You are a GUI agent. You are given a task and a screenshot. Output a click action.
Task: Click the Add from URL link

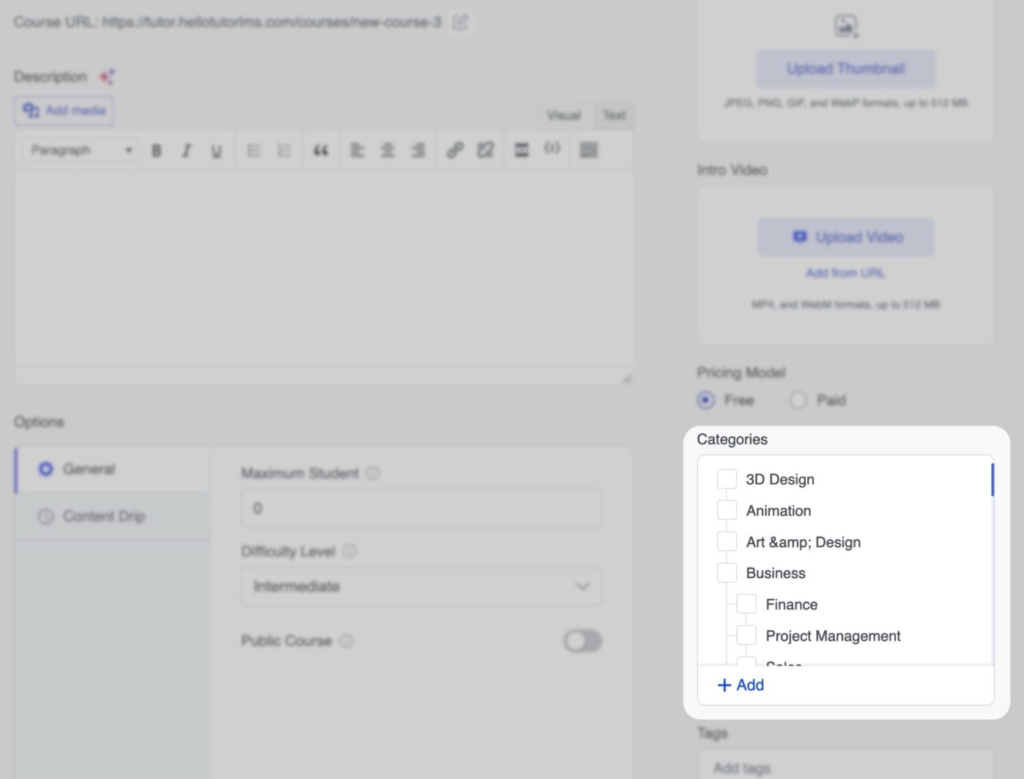pos(845,273)
